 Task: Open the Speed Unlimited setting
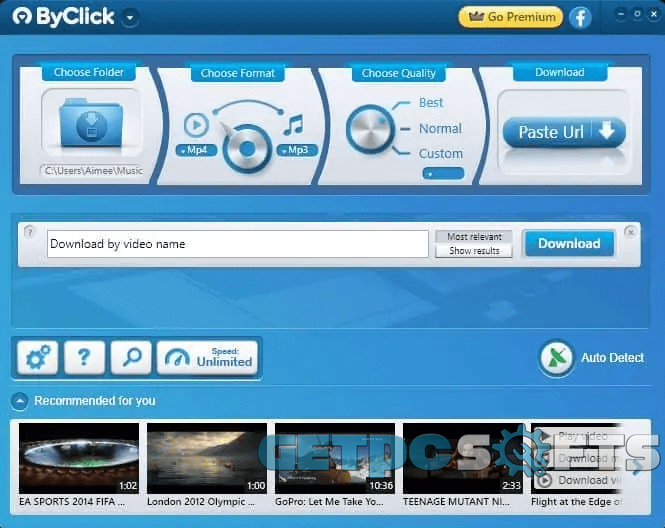click(x=207, y=358)
